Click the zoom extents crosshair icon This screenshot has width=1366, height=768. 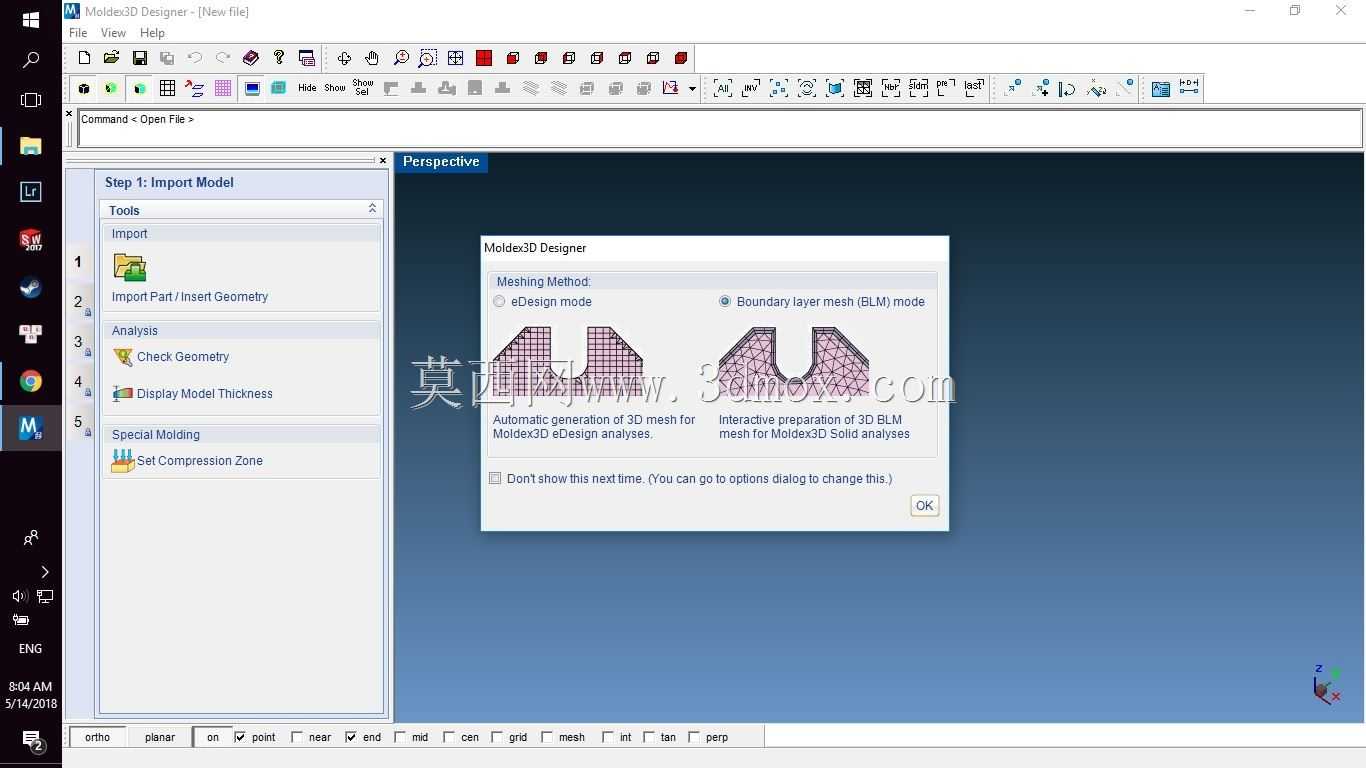(456, 58)
